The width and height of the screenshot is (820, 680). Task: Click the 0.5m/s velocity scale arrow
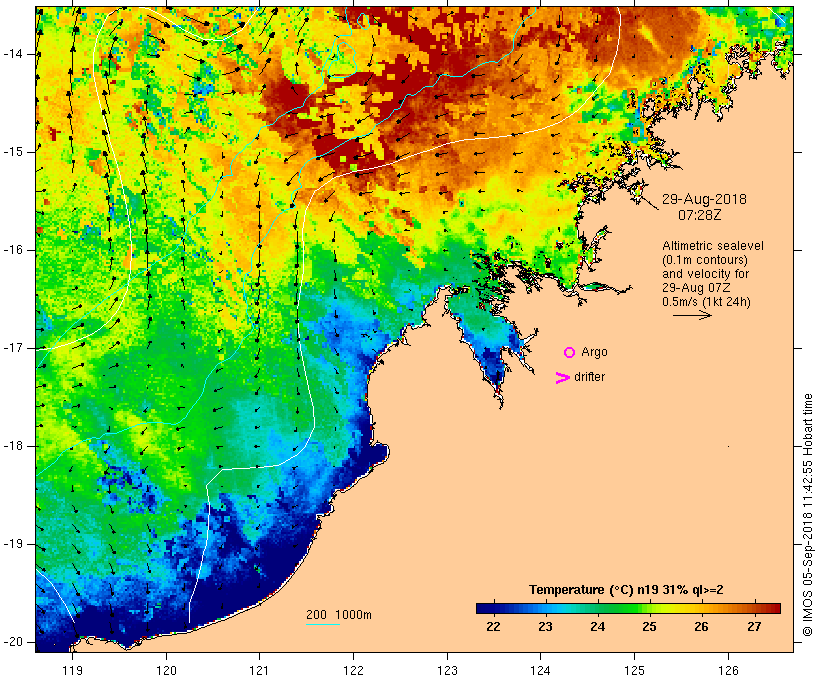coord(692,315)
